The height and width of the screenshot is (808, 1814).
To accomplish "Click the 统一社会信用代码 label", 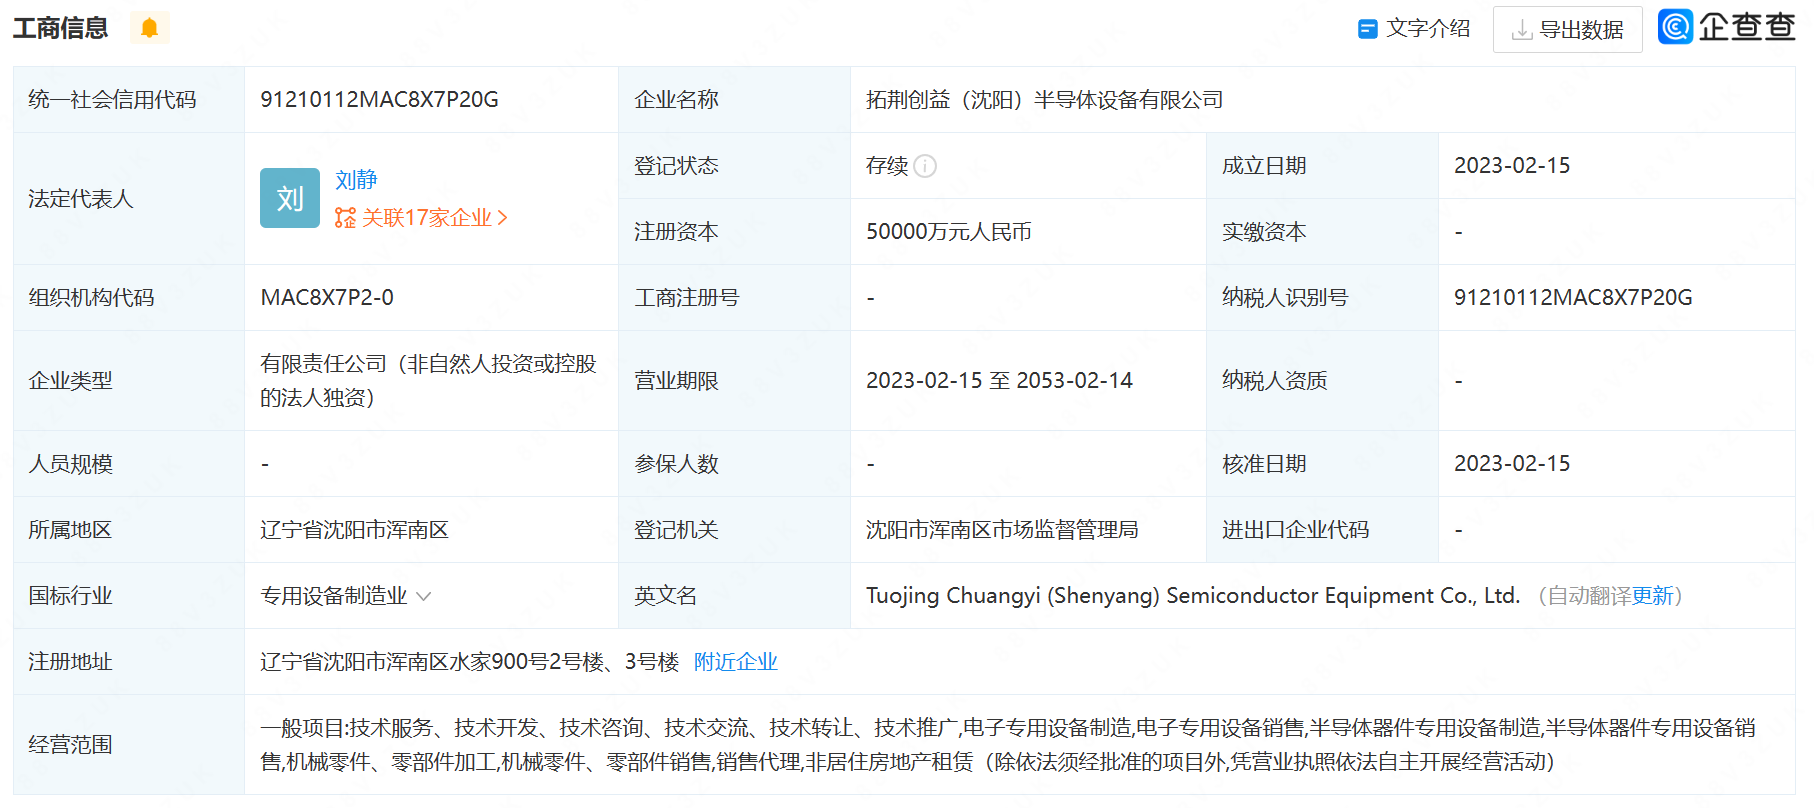I will 112,100.
